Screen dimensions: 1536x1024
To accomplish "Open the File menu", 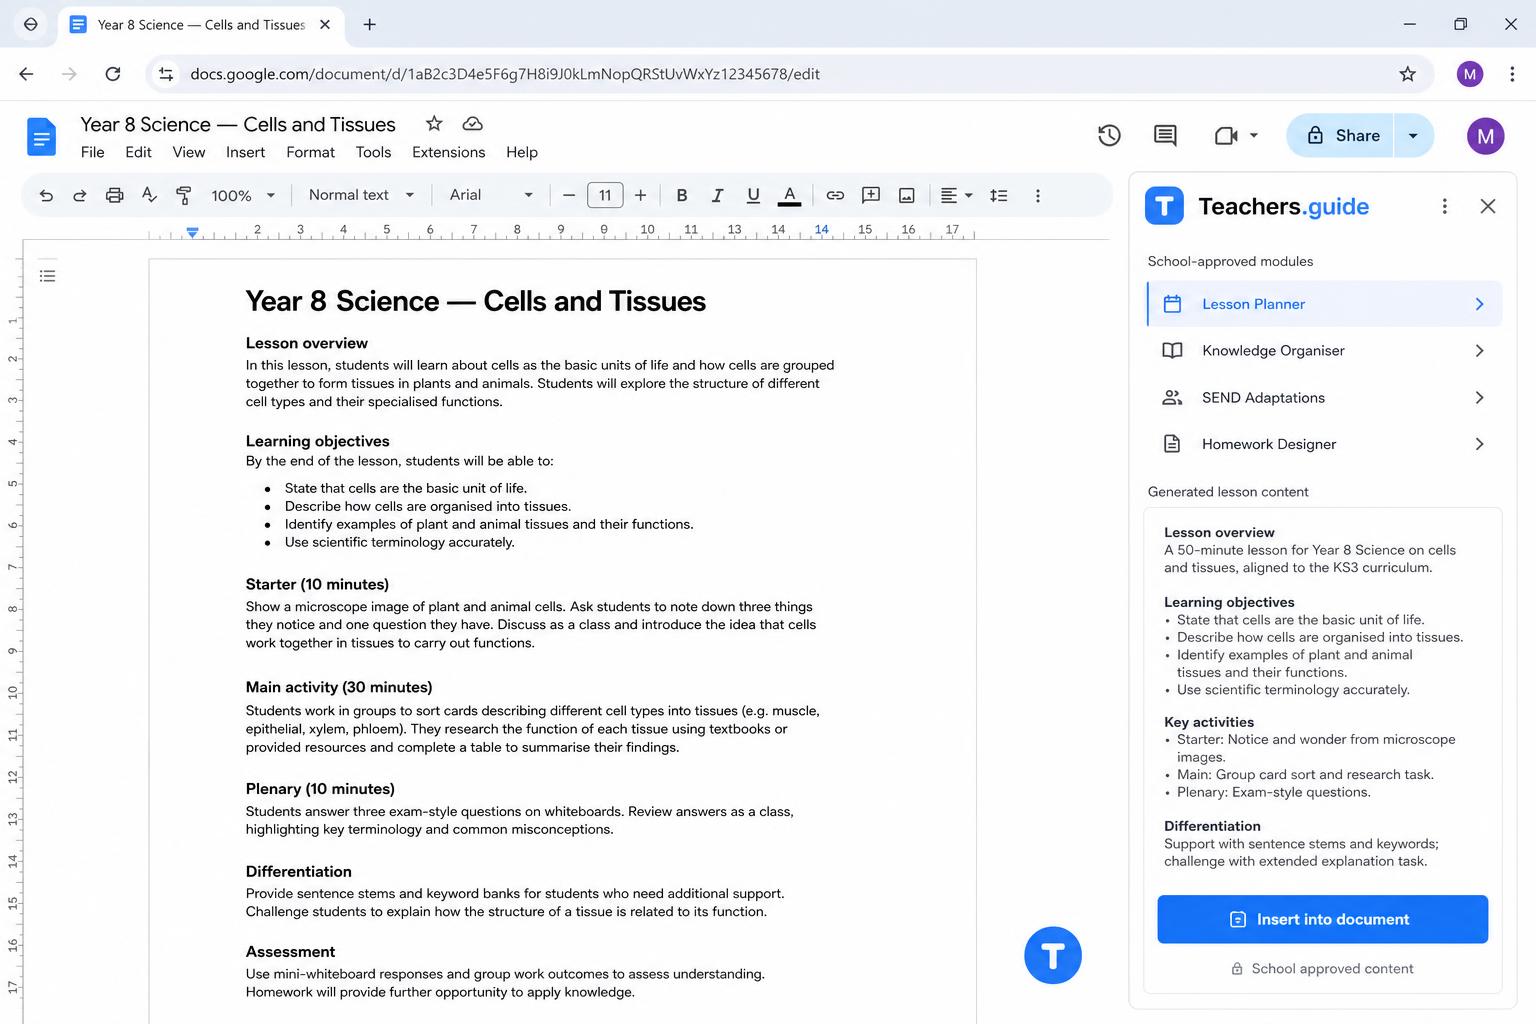I will pos(93,152).
